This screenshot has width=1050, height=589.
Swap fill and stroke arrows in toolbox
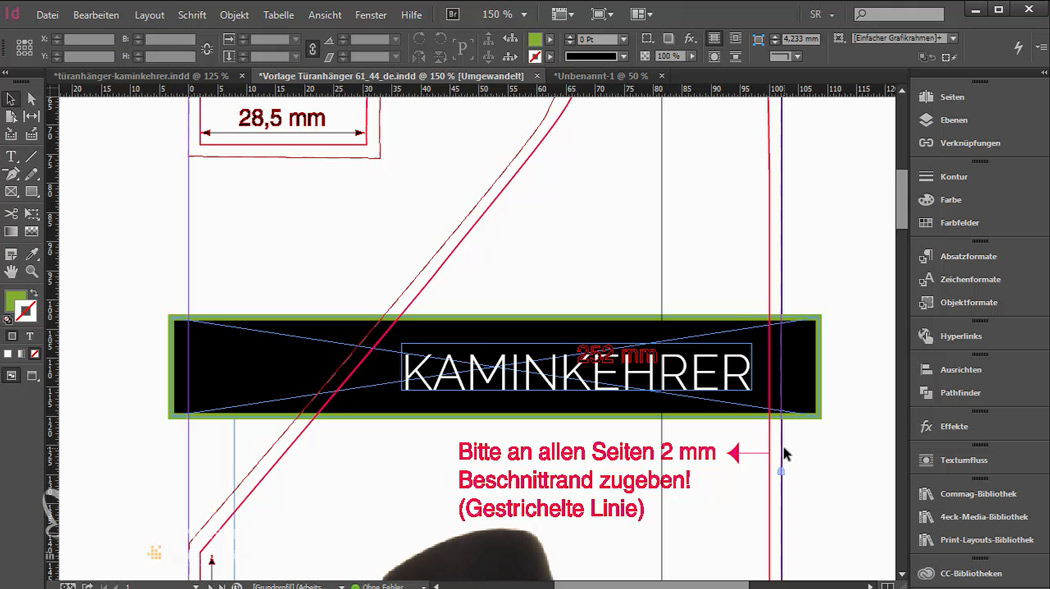(33, 293)
